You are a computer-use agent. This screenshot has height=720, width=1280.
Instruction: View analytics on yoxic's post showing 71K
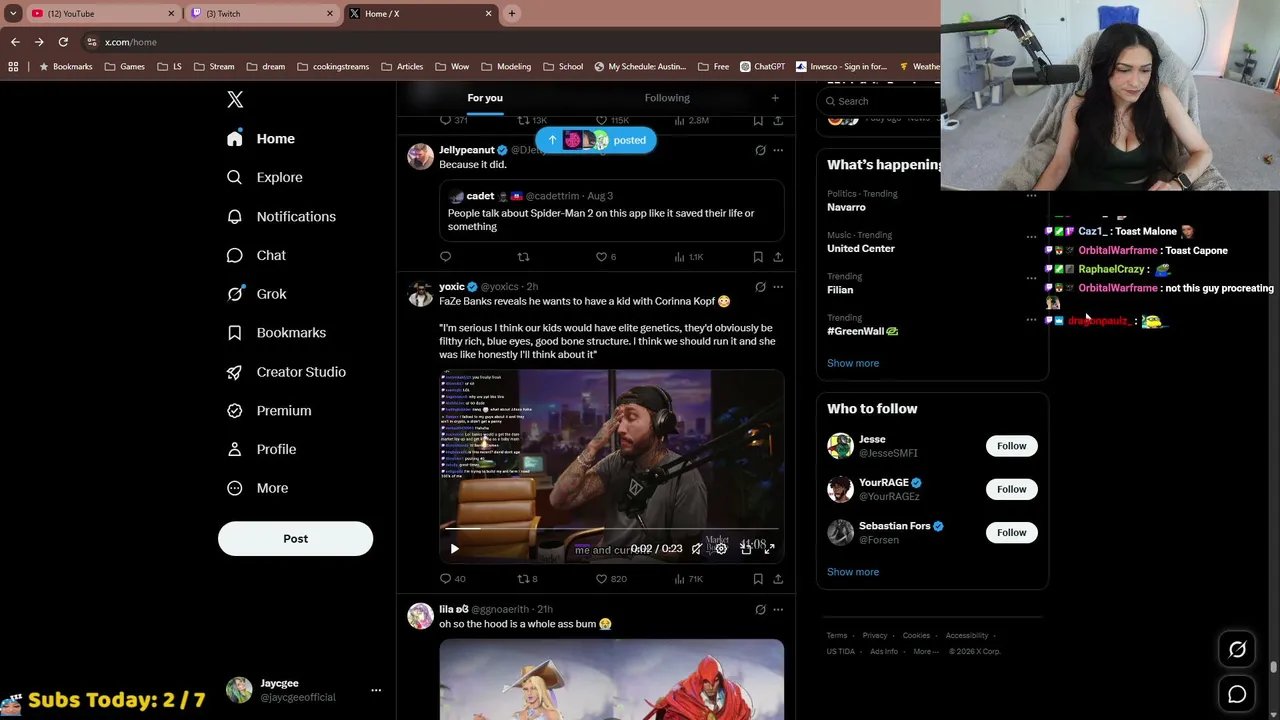(x=688, y=579)
